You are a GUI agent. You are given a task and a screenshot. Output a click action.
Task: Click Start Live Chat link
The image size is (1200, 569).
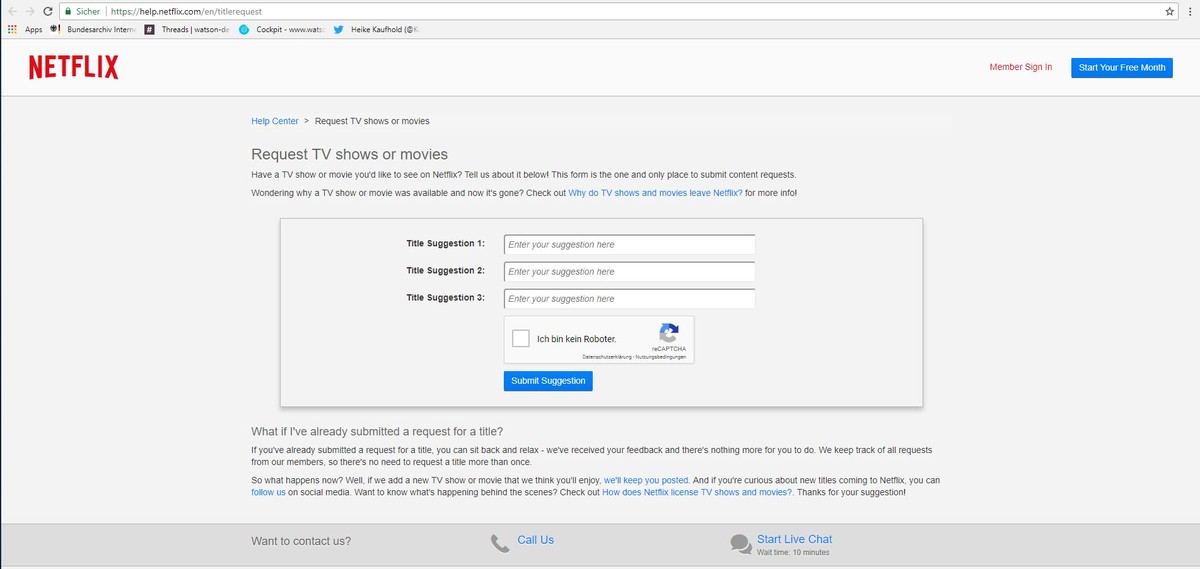click(794, 539)
